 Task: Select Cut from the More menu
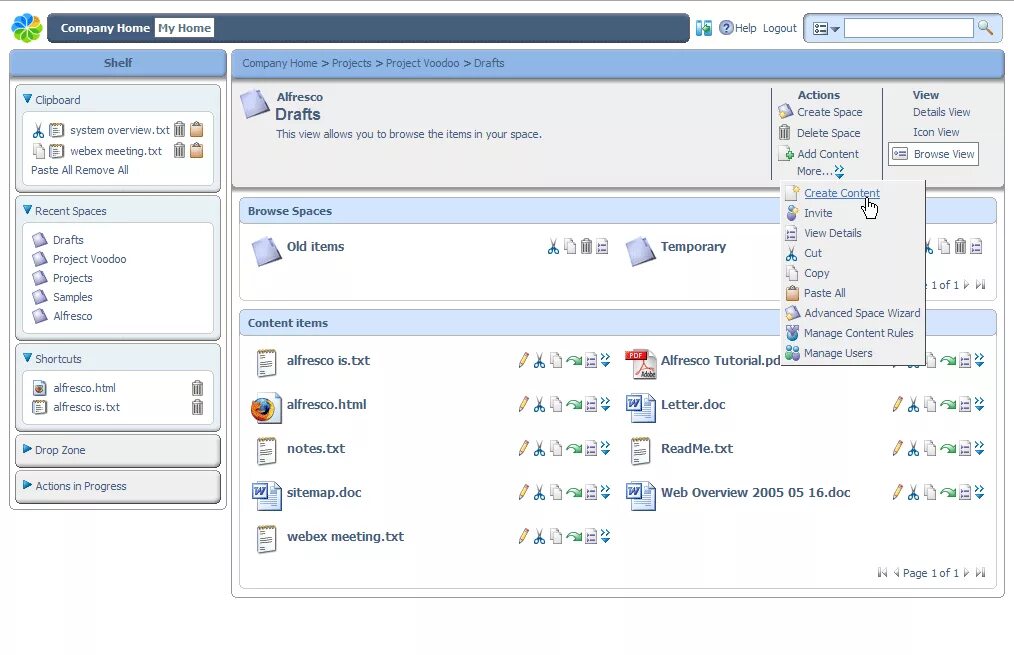tap(813, 253)
